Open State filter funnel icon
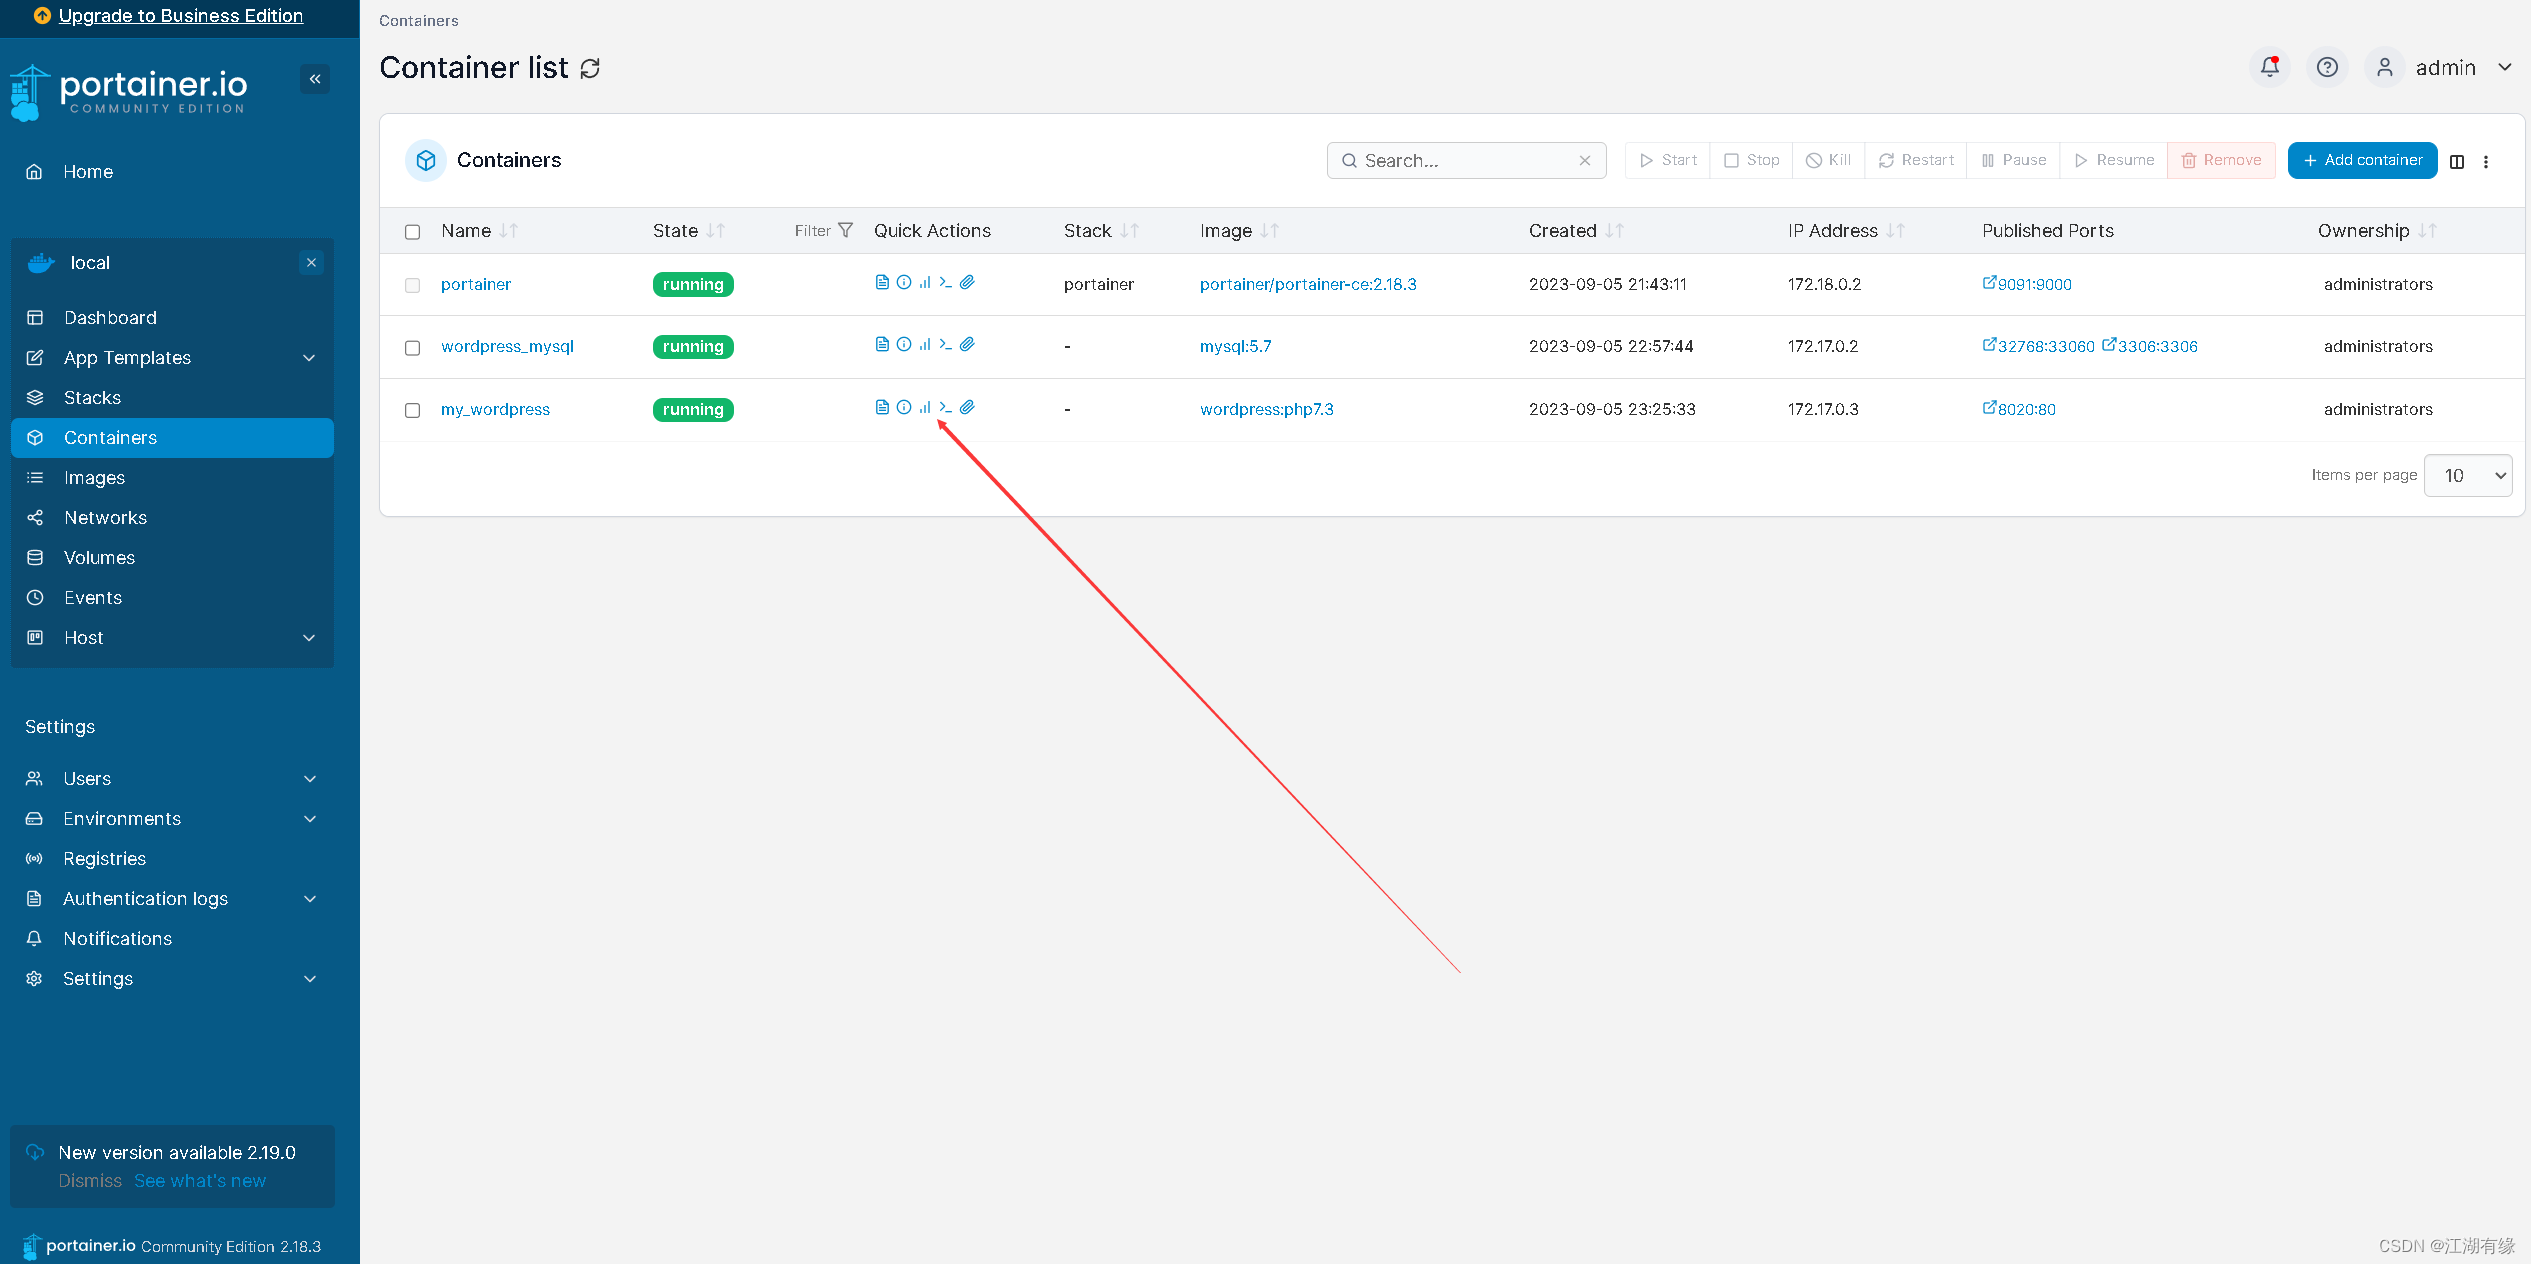Viewport: 2531px width, 1264px height. 845,230
